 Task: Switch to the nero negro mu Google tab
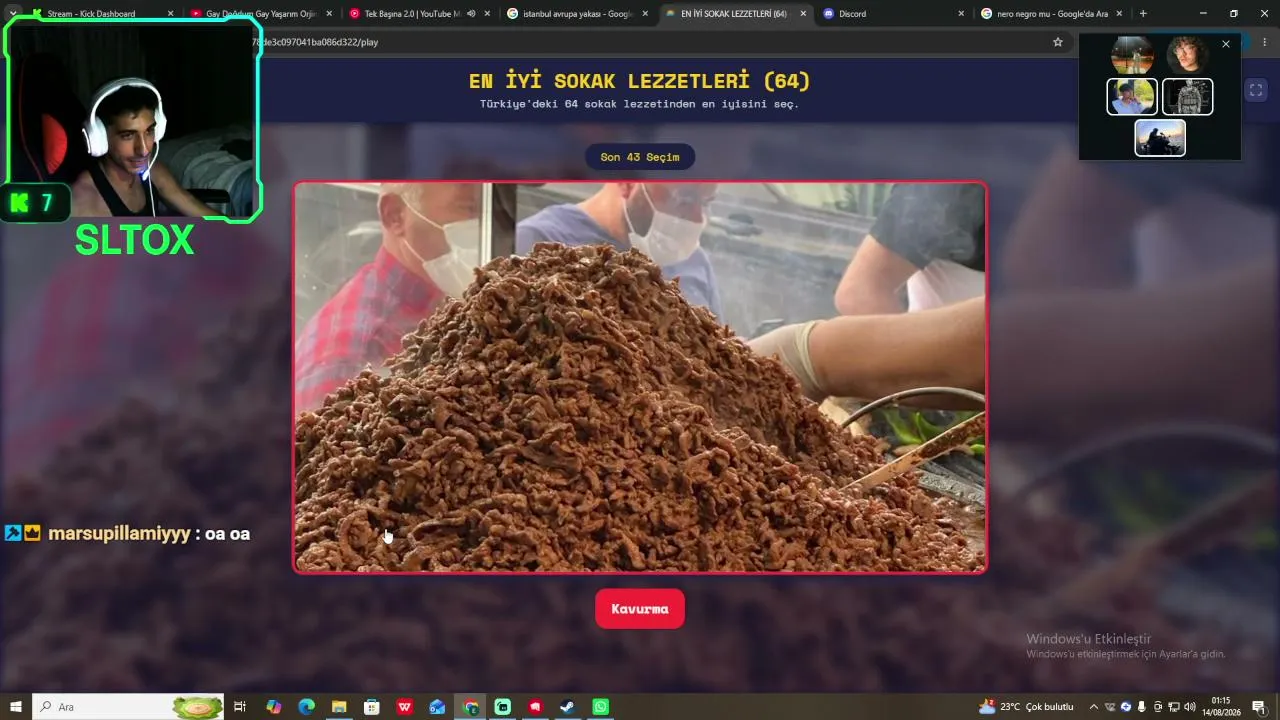tap(1050, 14)
